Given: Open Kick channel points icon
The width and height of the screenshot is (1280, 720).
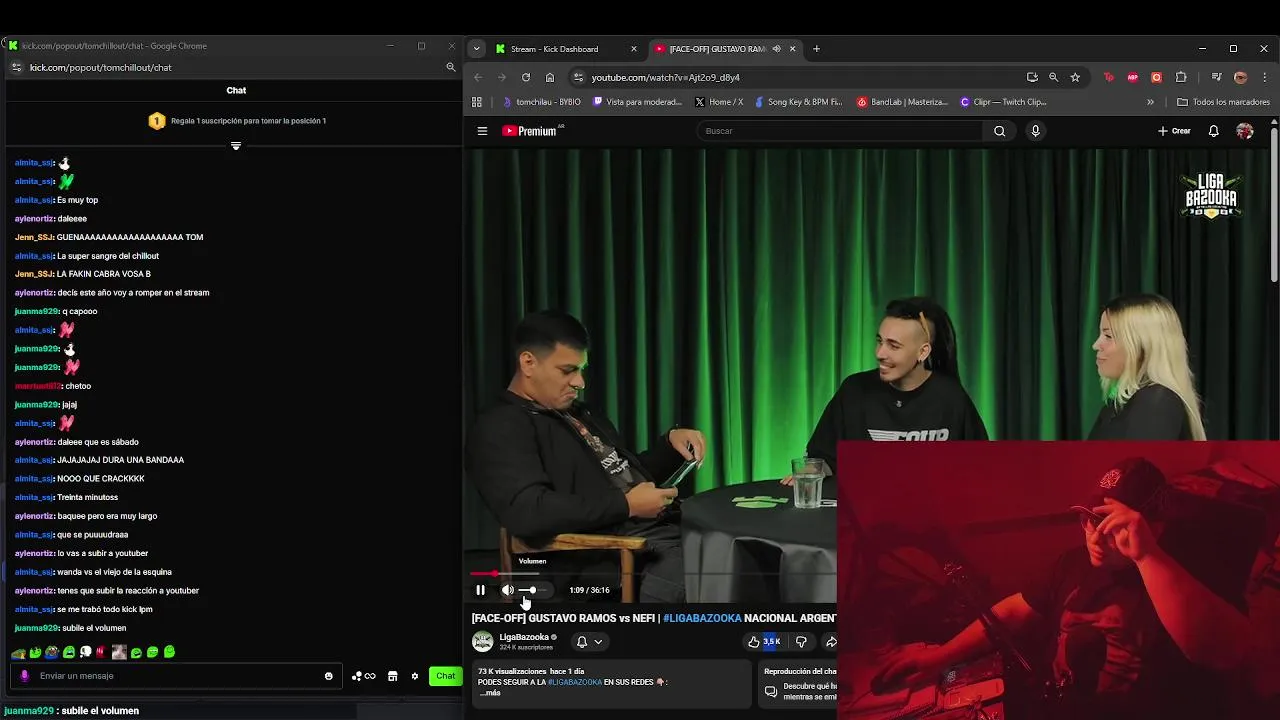Looking at the screenshot, I should click(363, 676).
